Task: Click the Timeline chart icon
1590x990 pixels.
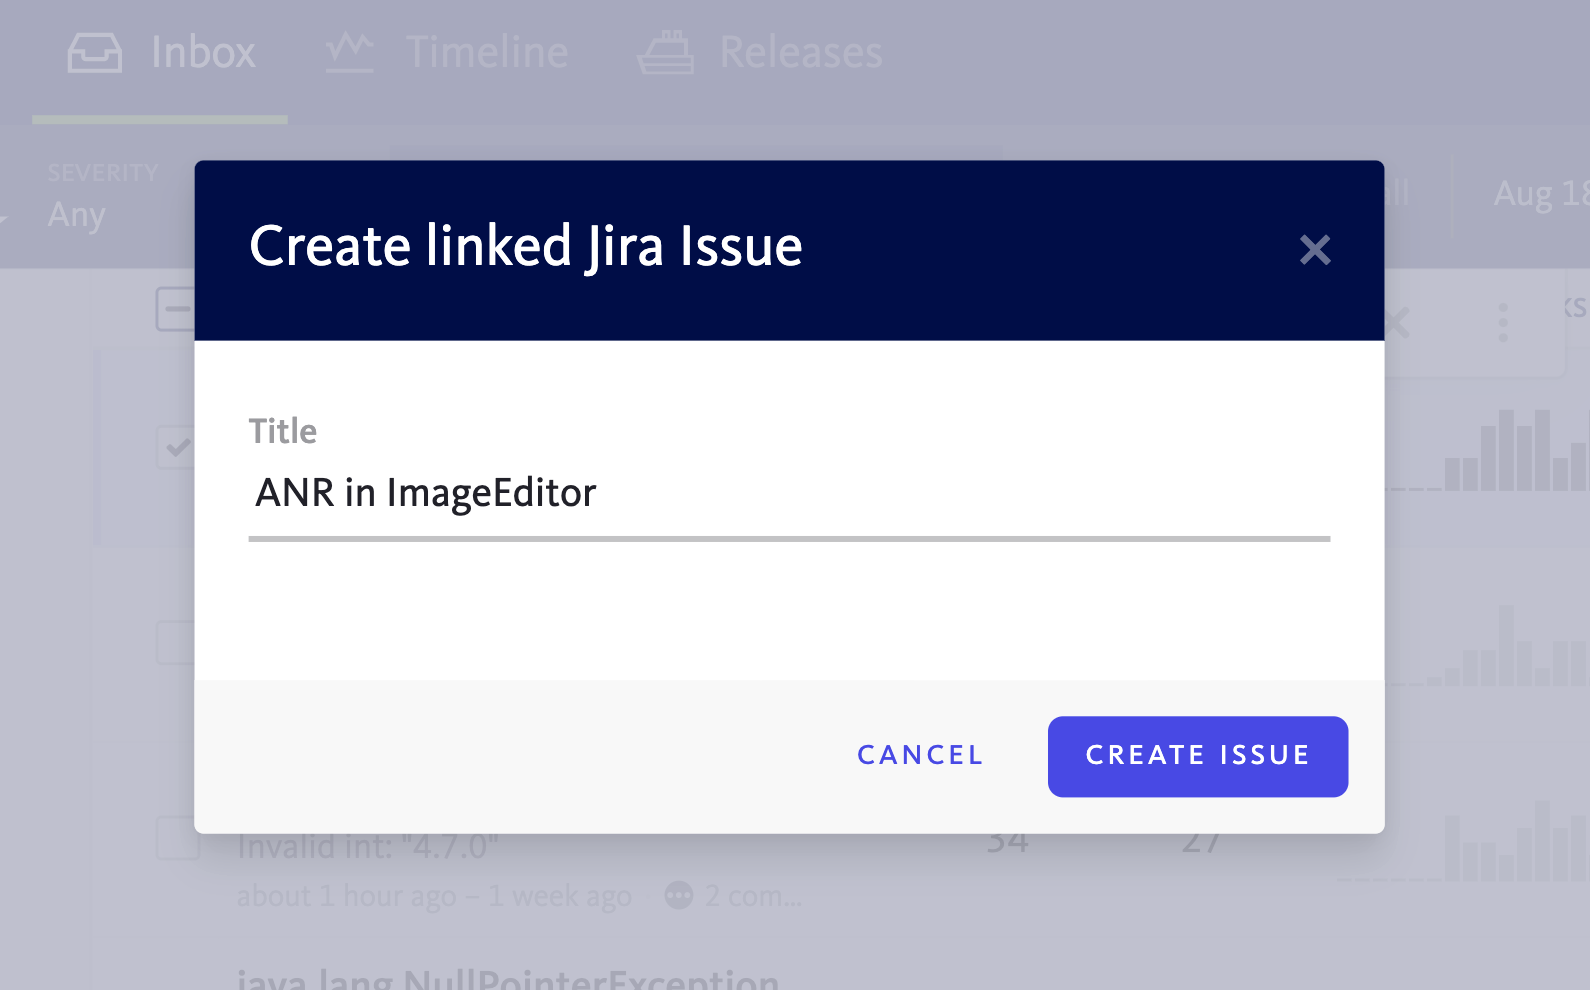Action: (x=350, y=53)
